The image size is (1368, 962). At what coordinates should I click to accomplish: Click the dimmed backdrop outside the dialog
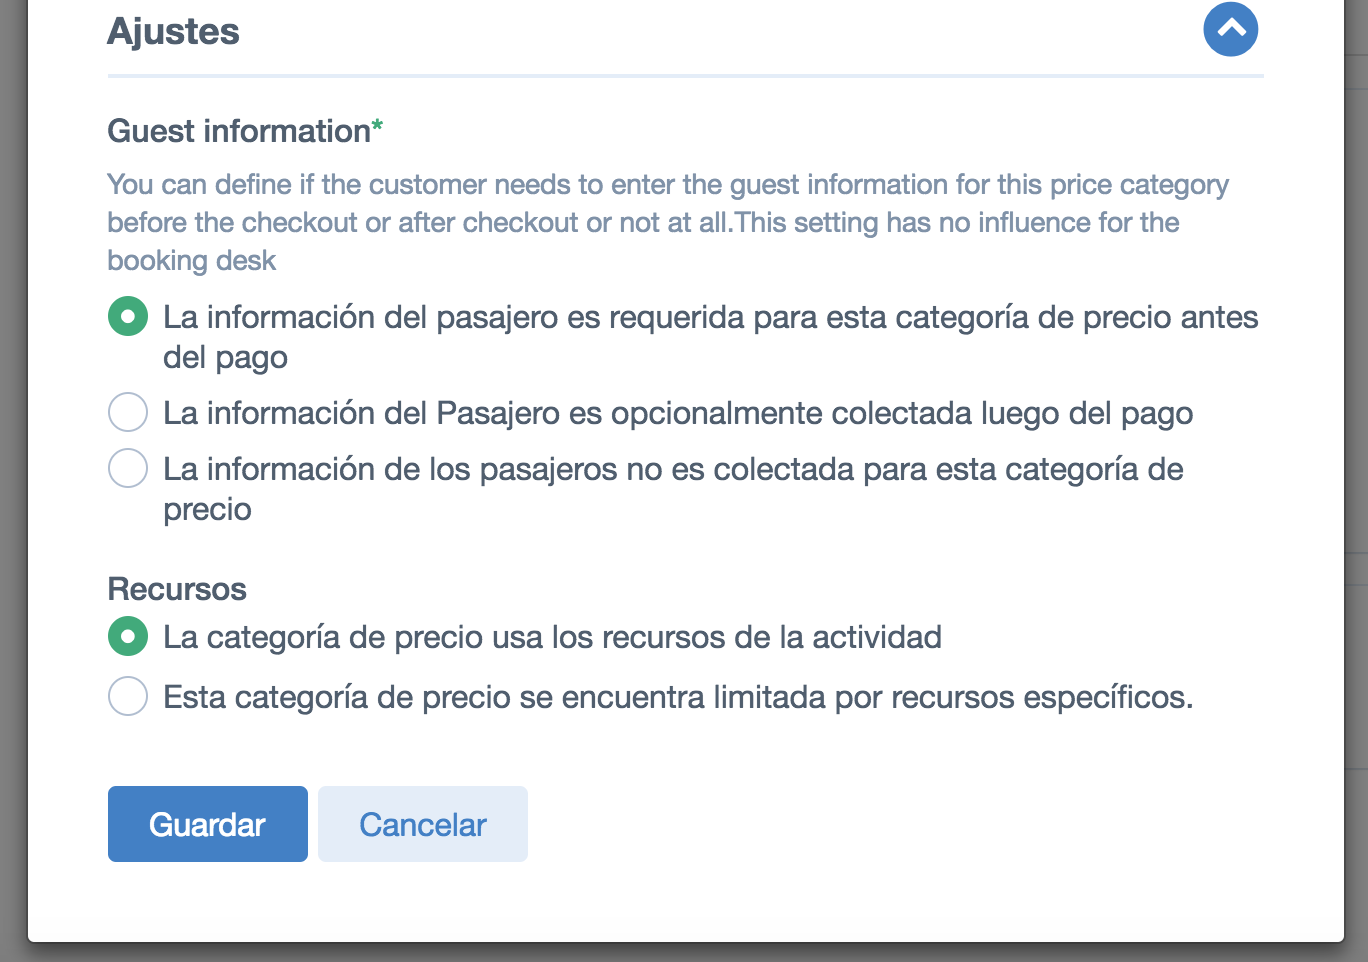click(x=13, y=480)
